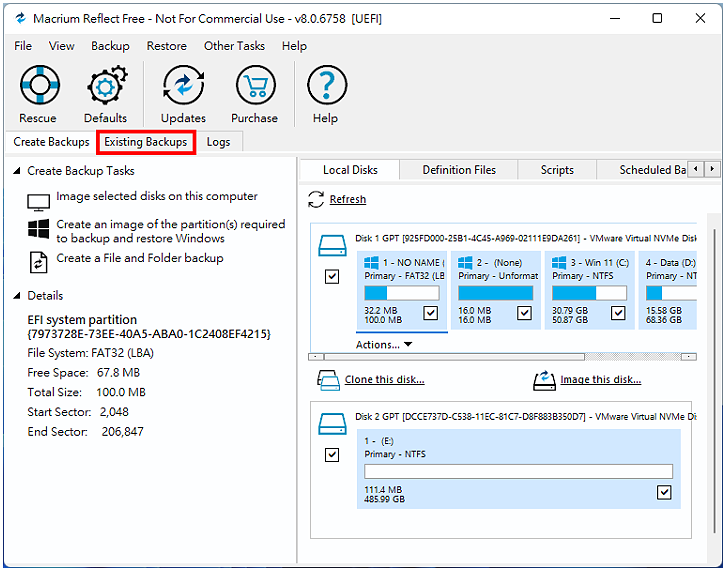Click the disk list horizontal scrollbar right arrow
The image size is (728, 572).
pos(689,357)
